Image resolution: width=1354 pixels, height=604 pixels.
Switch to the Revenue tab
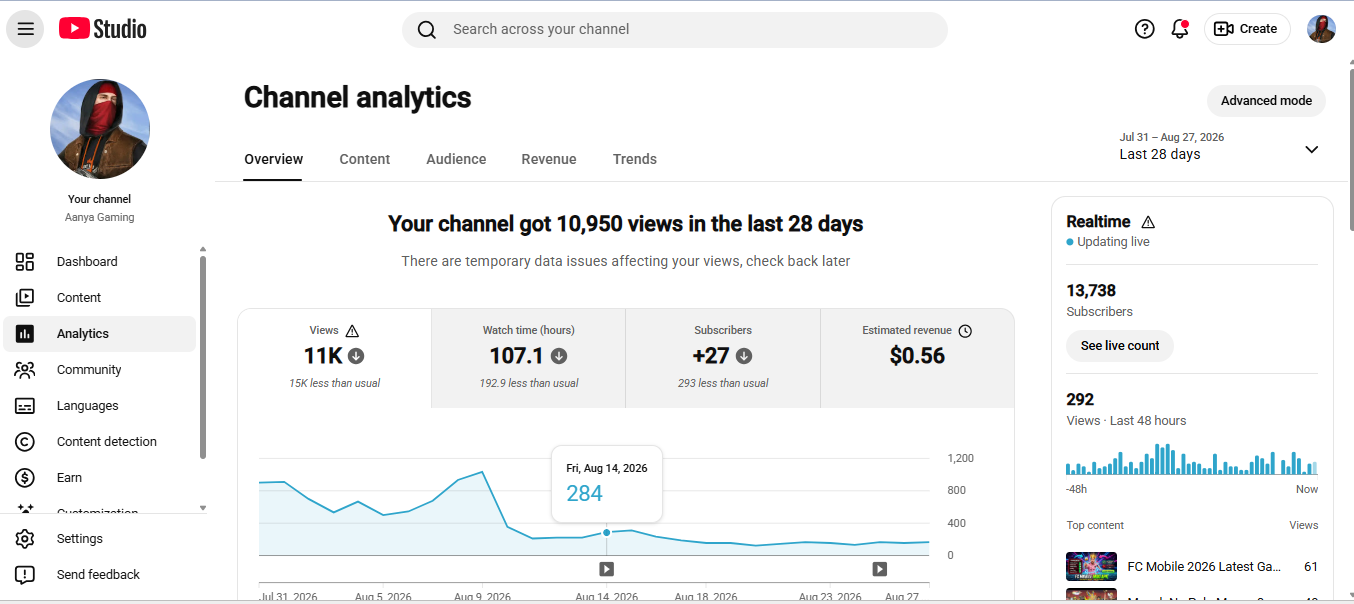(549, 159)
